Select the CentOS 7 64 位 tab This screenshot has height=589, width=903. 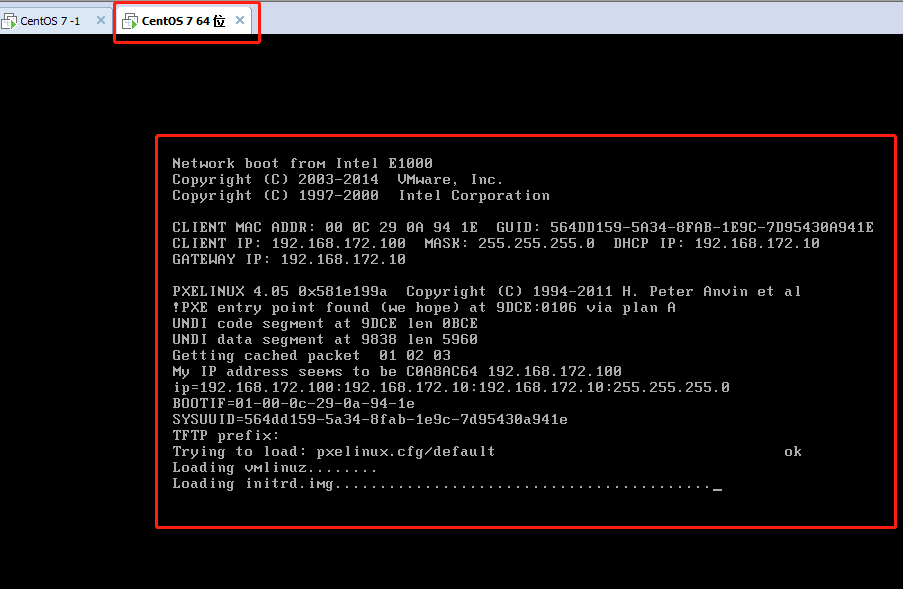point(183,21)
